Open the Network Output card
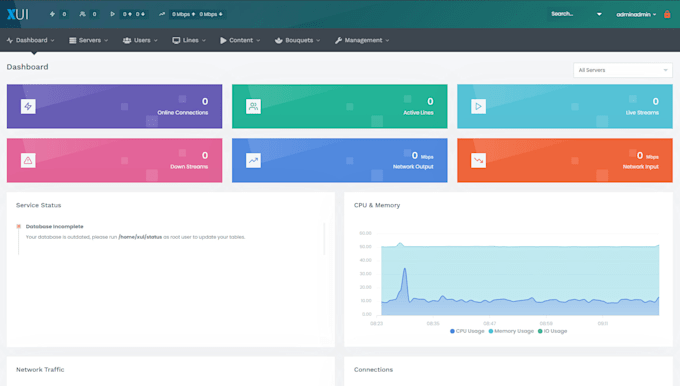This screenshot has width=680, height=386. pyautogui.click(x=340, y=160)
